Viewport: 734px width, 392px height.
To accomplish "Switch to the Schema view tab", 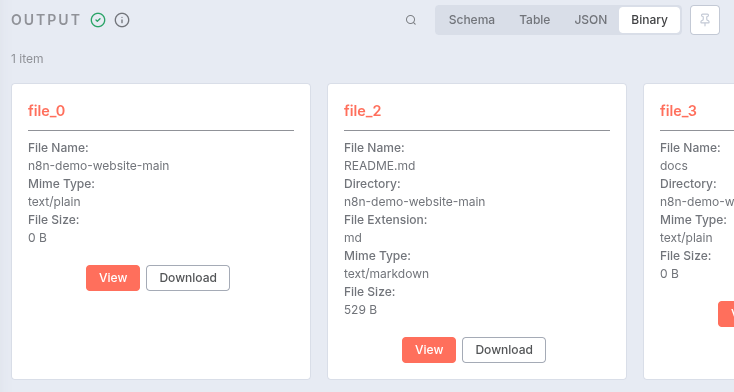I will pos(471,20).
